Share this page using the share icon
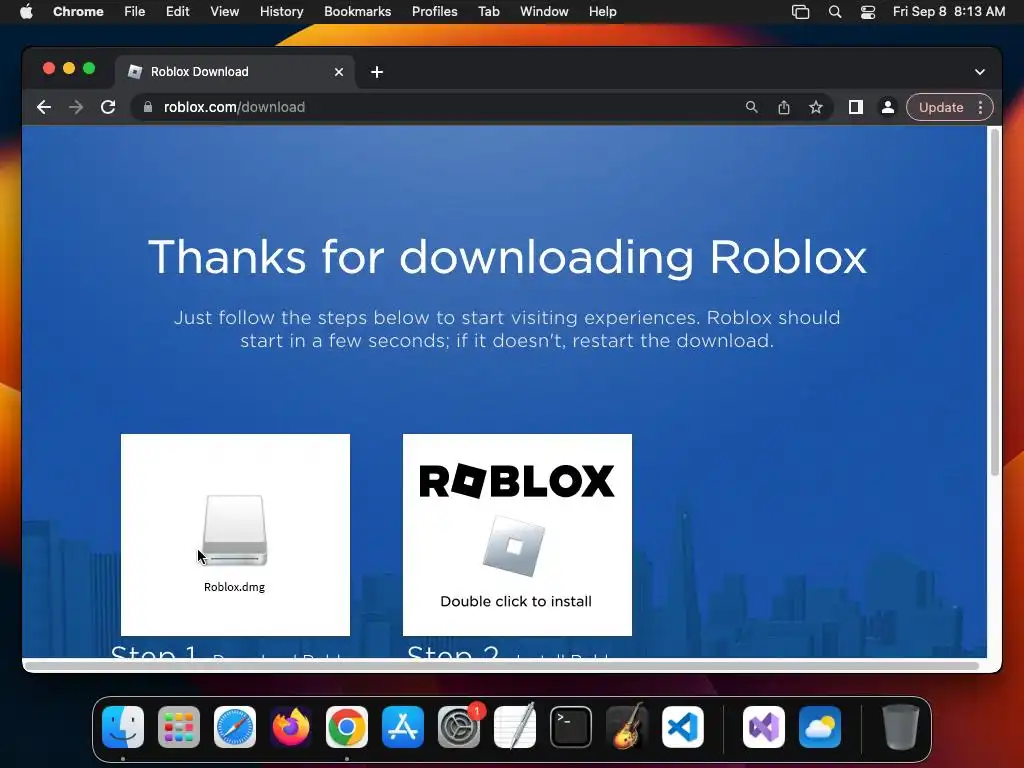This screenshot has width=1024, height=768. (x=784, y=107)
